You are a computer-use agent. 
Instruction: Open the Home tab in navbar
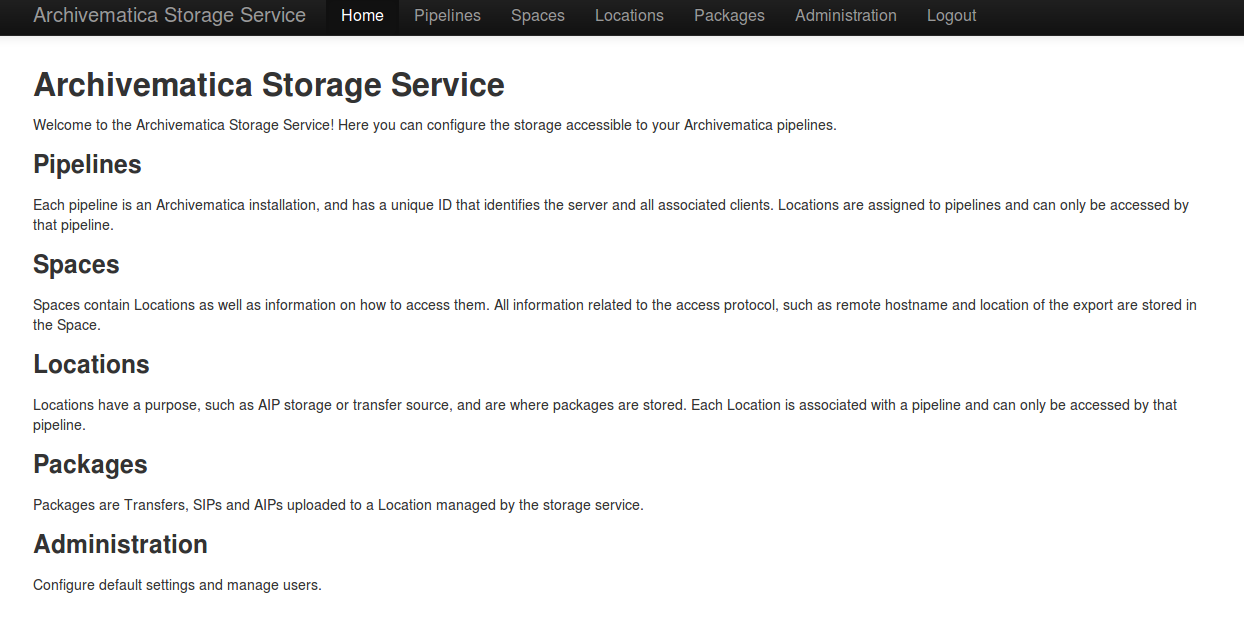362,16
